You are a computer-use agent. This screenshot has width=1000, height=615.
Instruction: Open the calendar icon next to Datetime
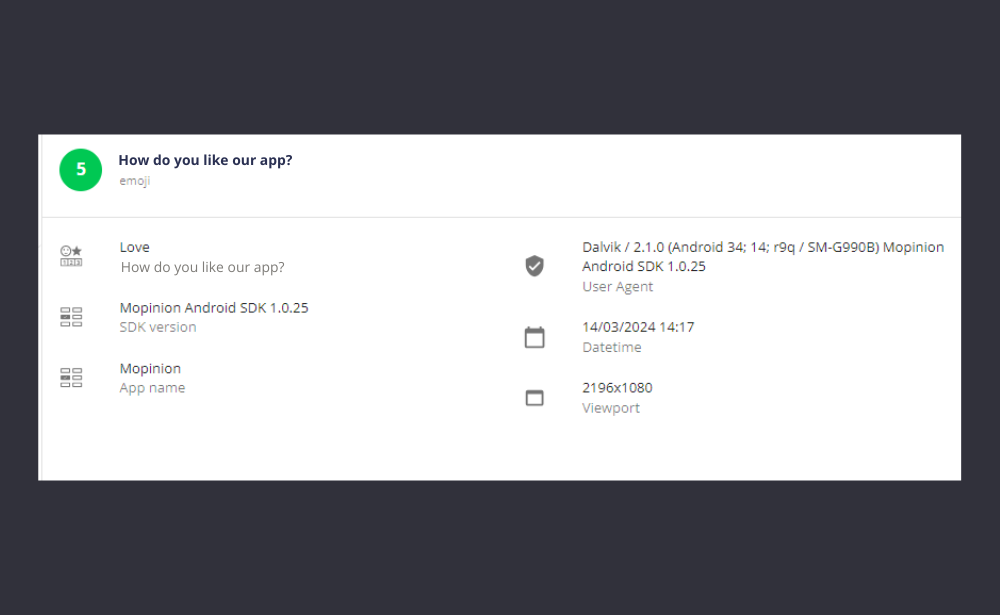535,337
